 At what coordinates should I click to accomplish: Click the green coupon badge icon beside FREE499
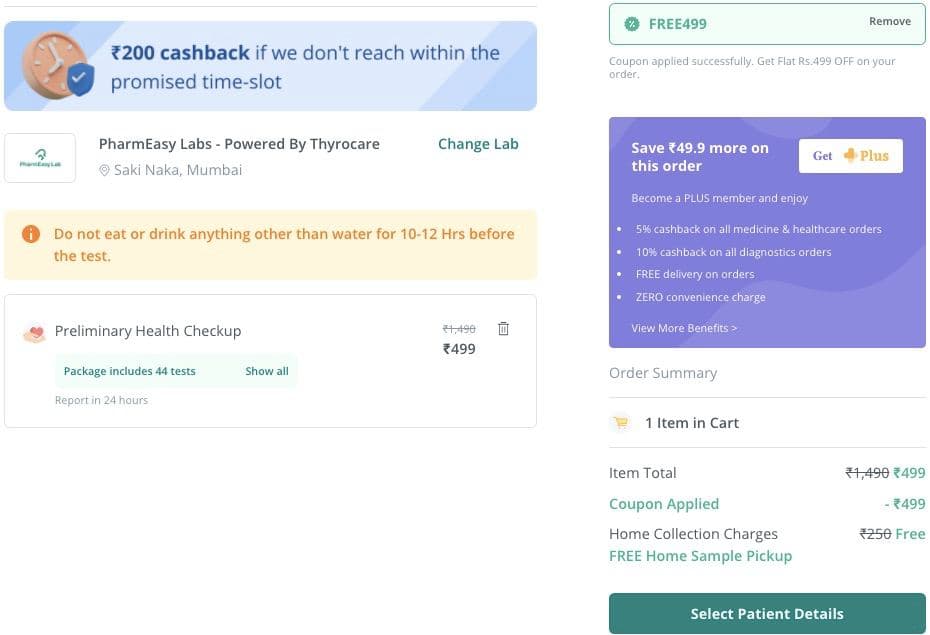point(632,24)
